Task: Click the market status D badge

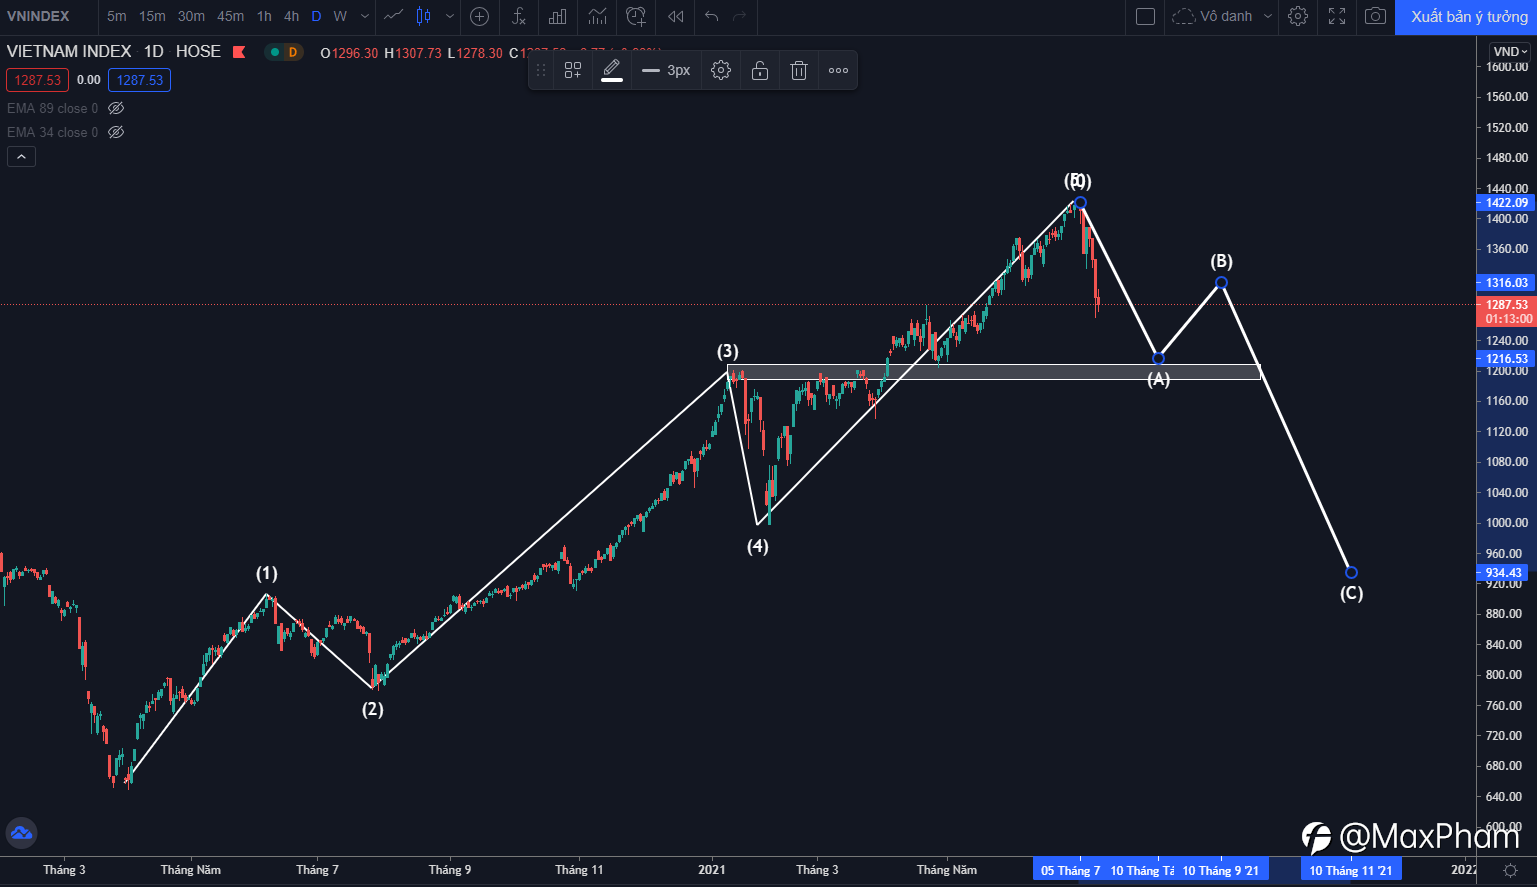Action: 292,52
